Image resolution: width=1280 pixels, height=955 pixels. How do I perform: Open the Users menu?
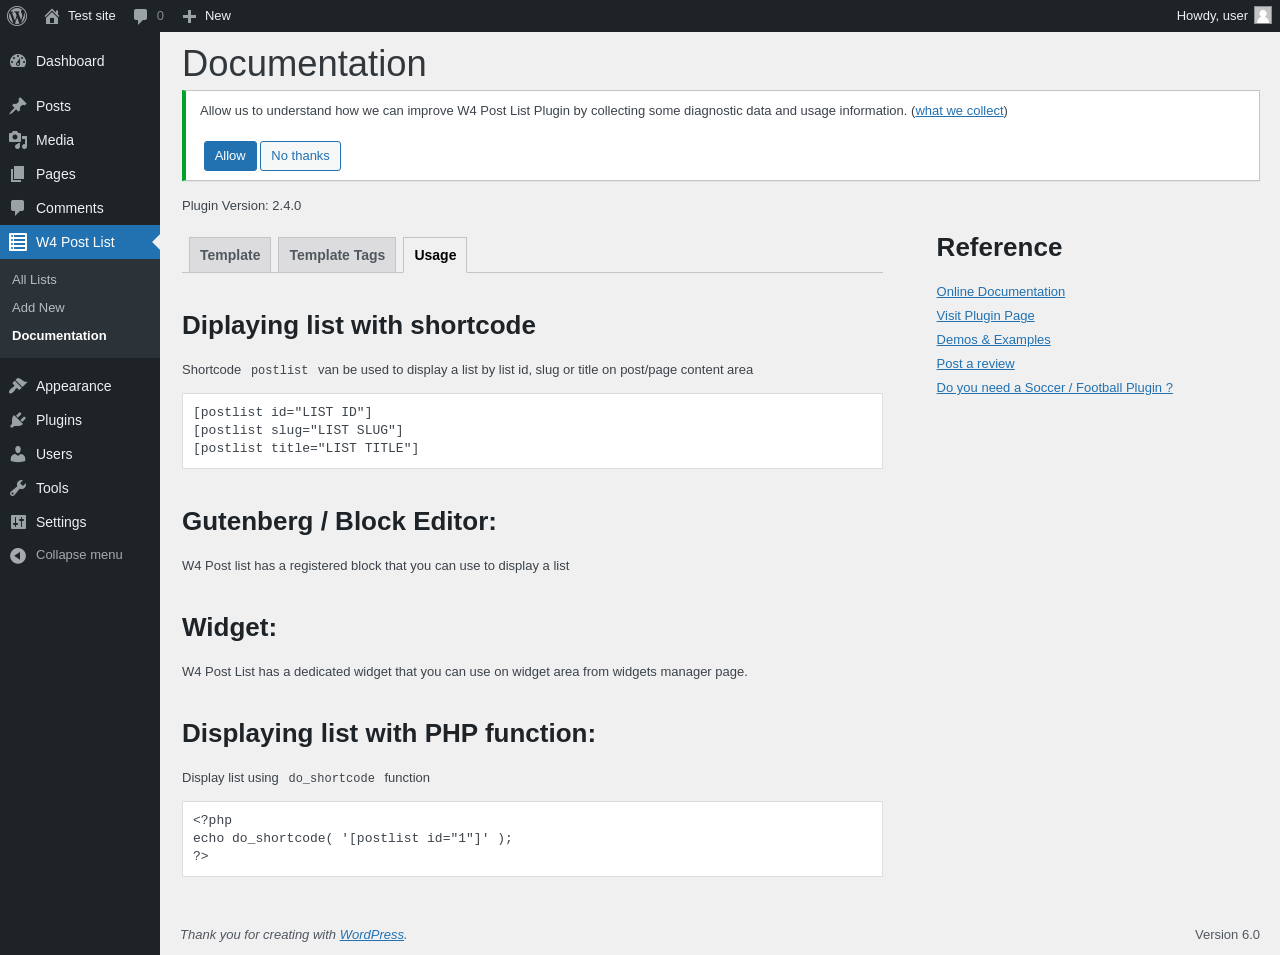click(x=80, y=454)
